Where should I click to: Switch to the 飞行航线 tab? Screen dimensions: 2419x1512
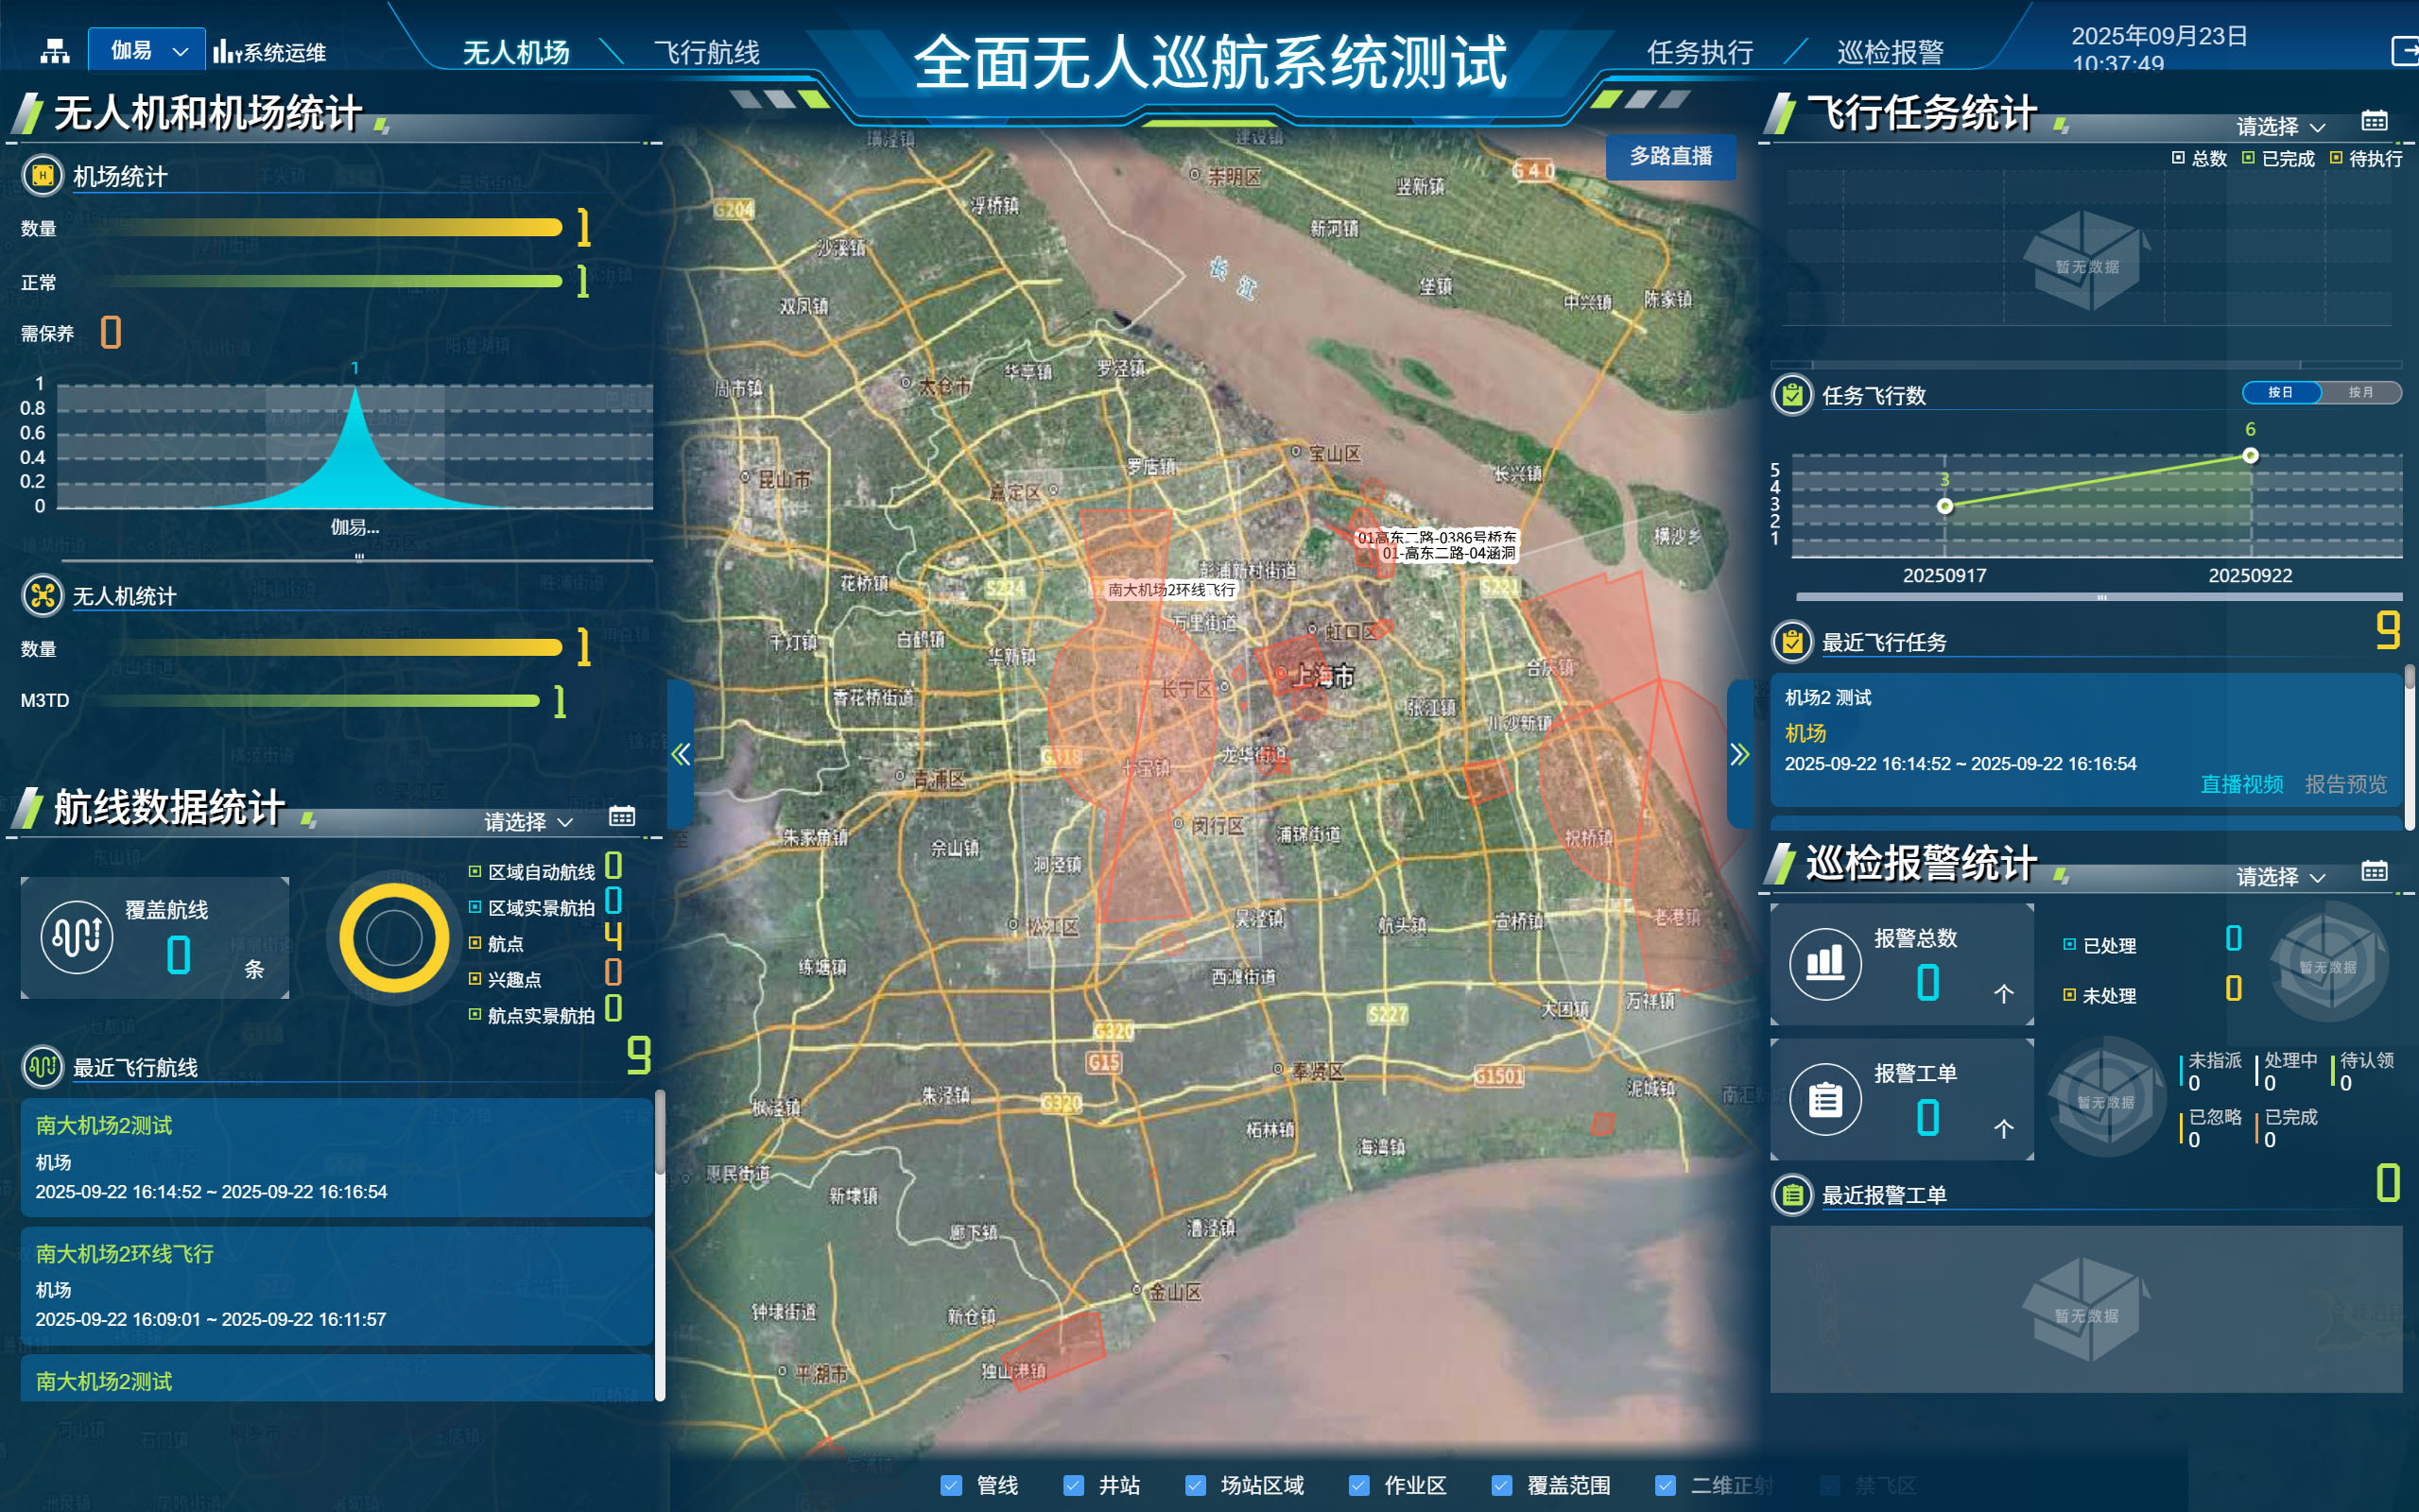706,52
